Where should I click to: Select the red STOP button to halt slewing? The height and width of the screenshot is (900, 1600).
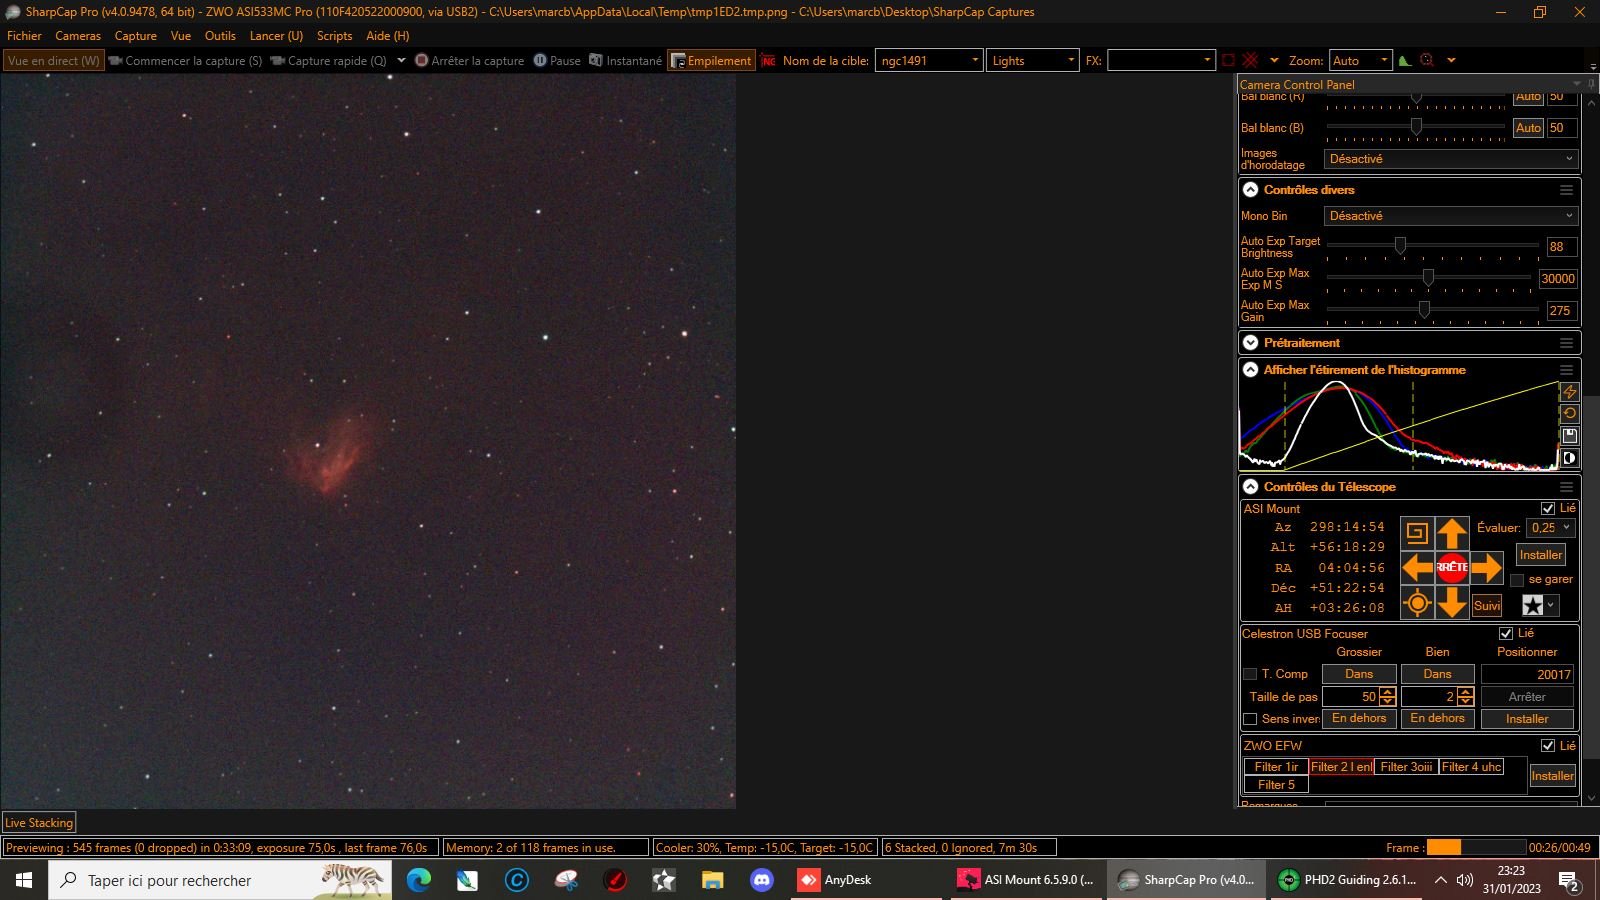[x=1452, y=568]
